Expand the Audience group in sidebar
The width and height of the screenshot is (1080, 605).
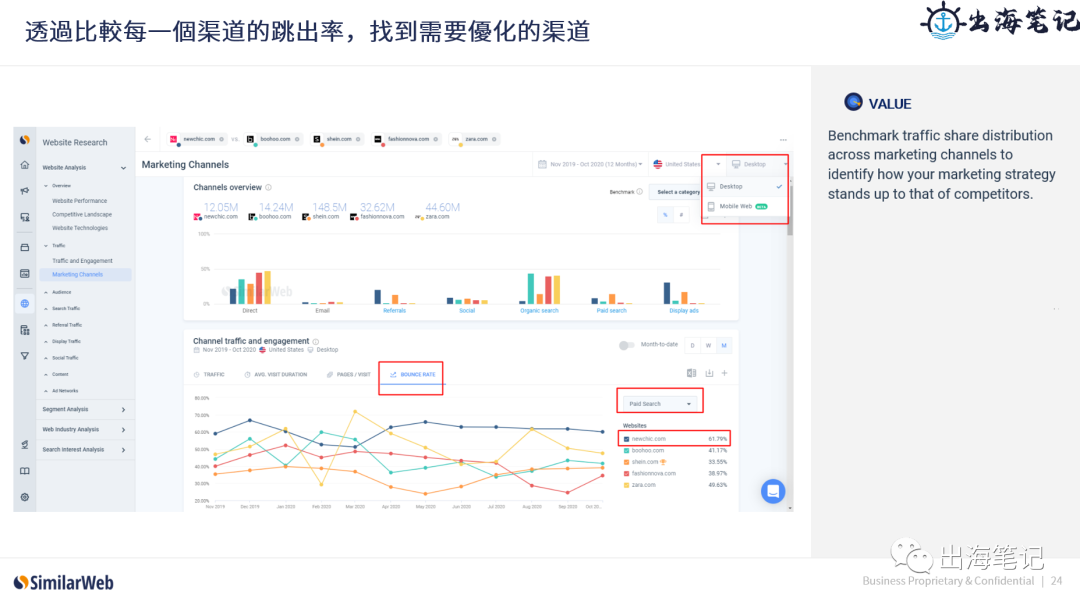point(46,292)
